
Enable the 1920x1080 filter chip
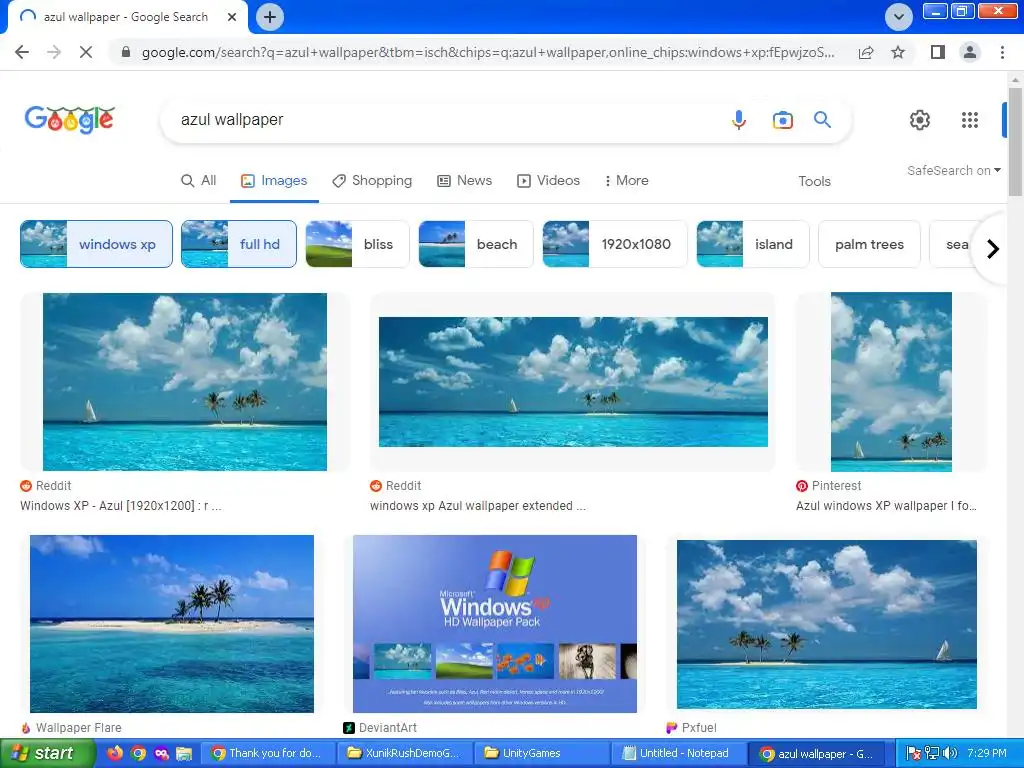click(x=615, y=244)
